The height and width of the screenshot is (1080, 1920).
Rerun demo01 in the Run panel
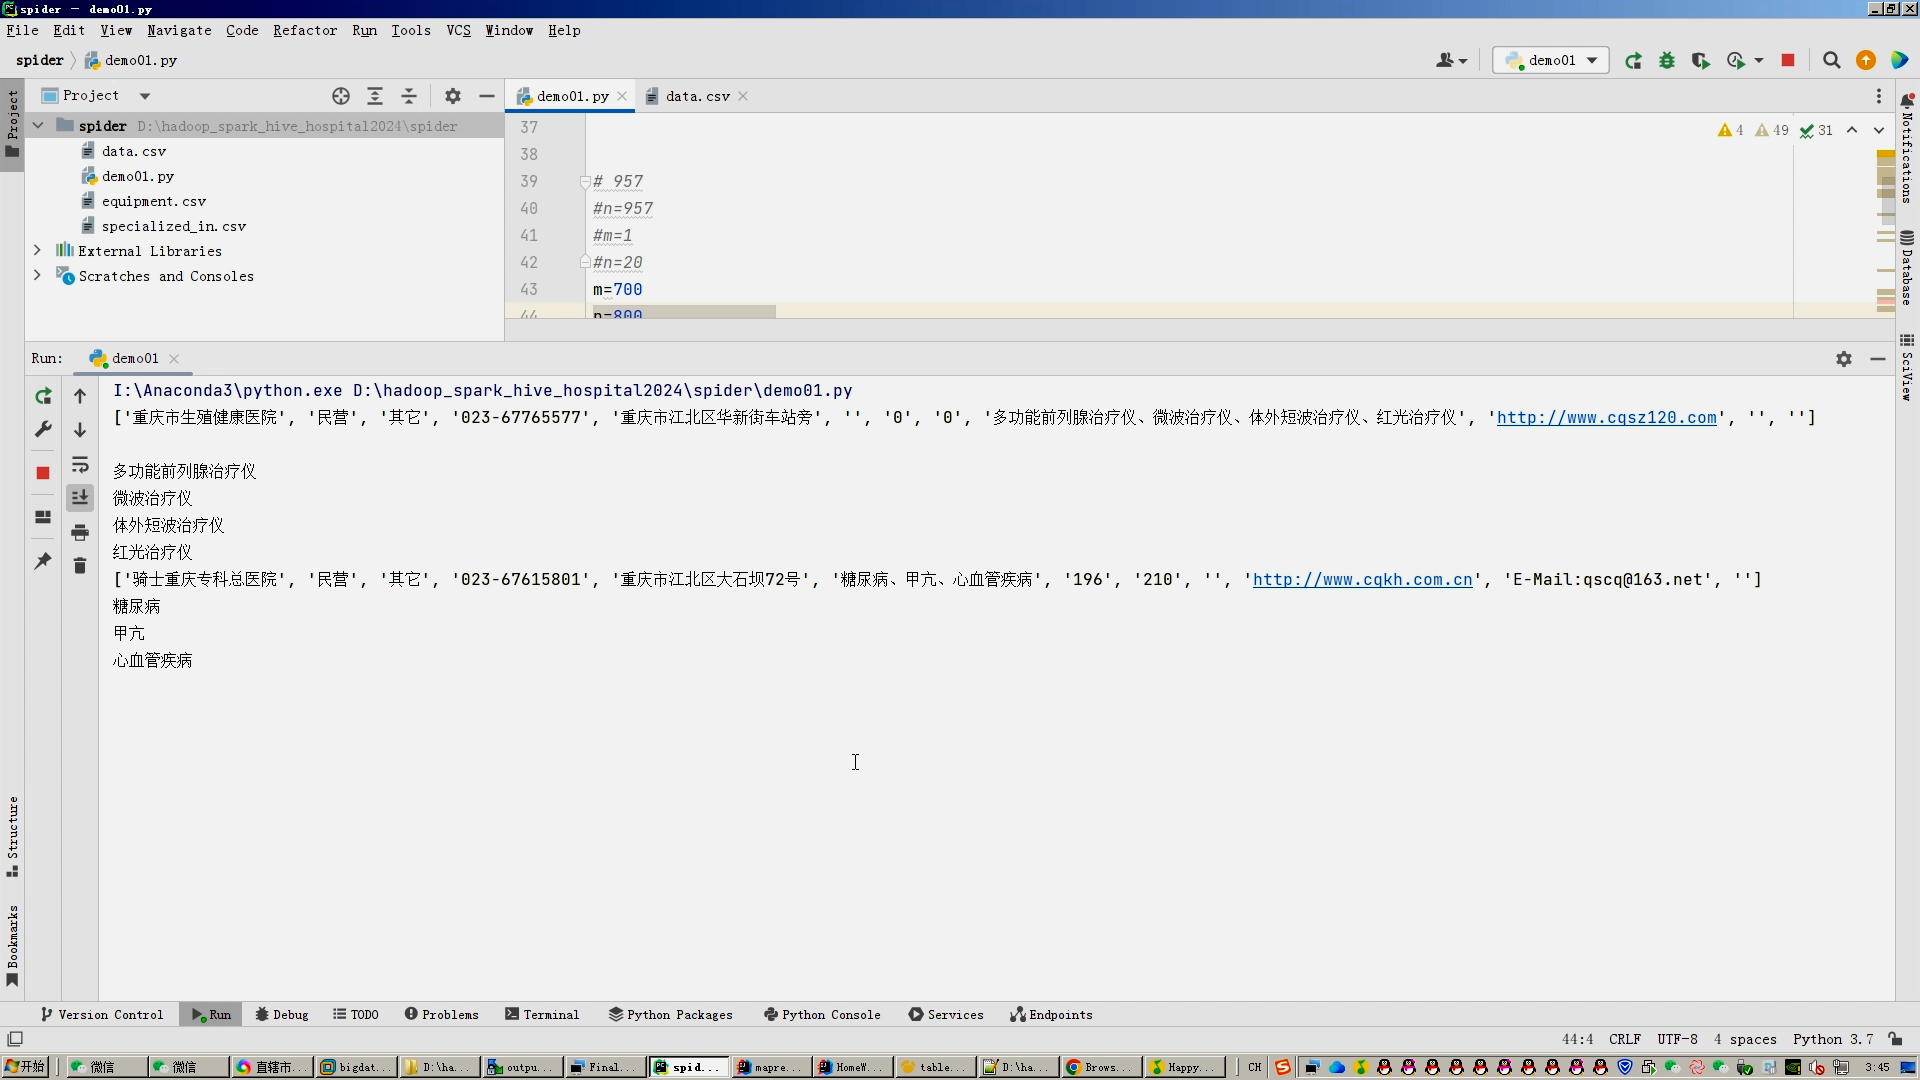tap(43, 396)
